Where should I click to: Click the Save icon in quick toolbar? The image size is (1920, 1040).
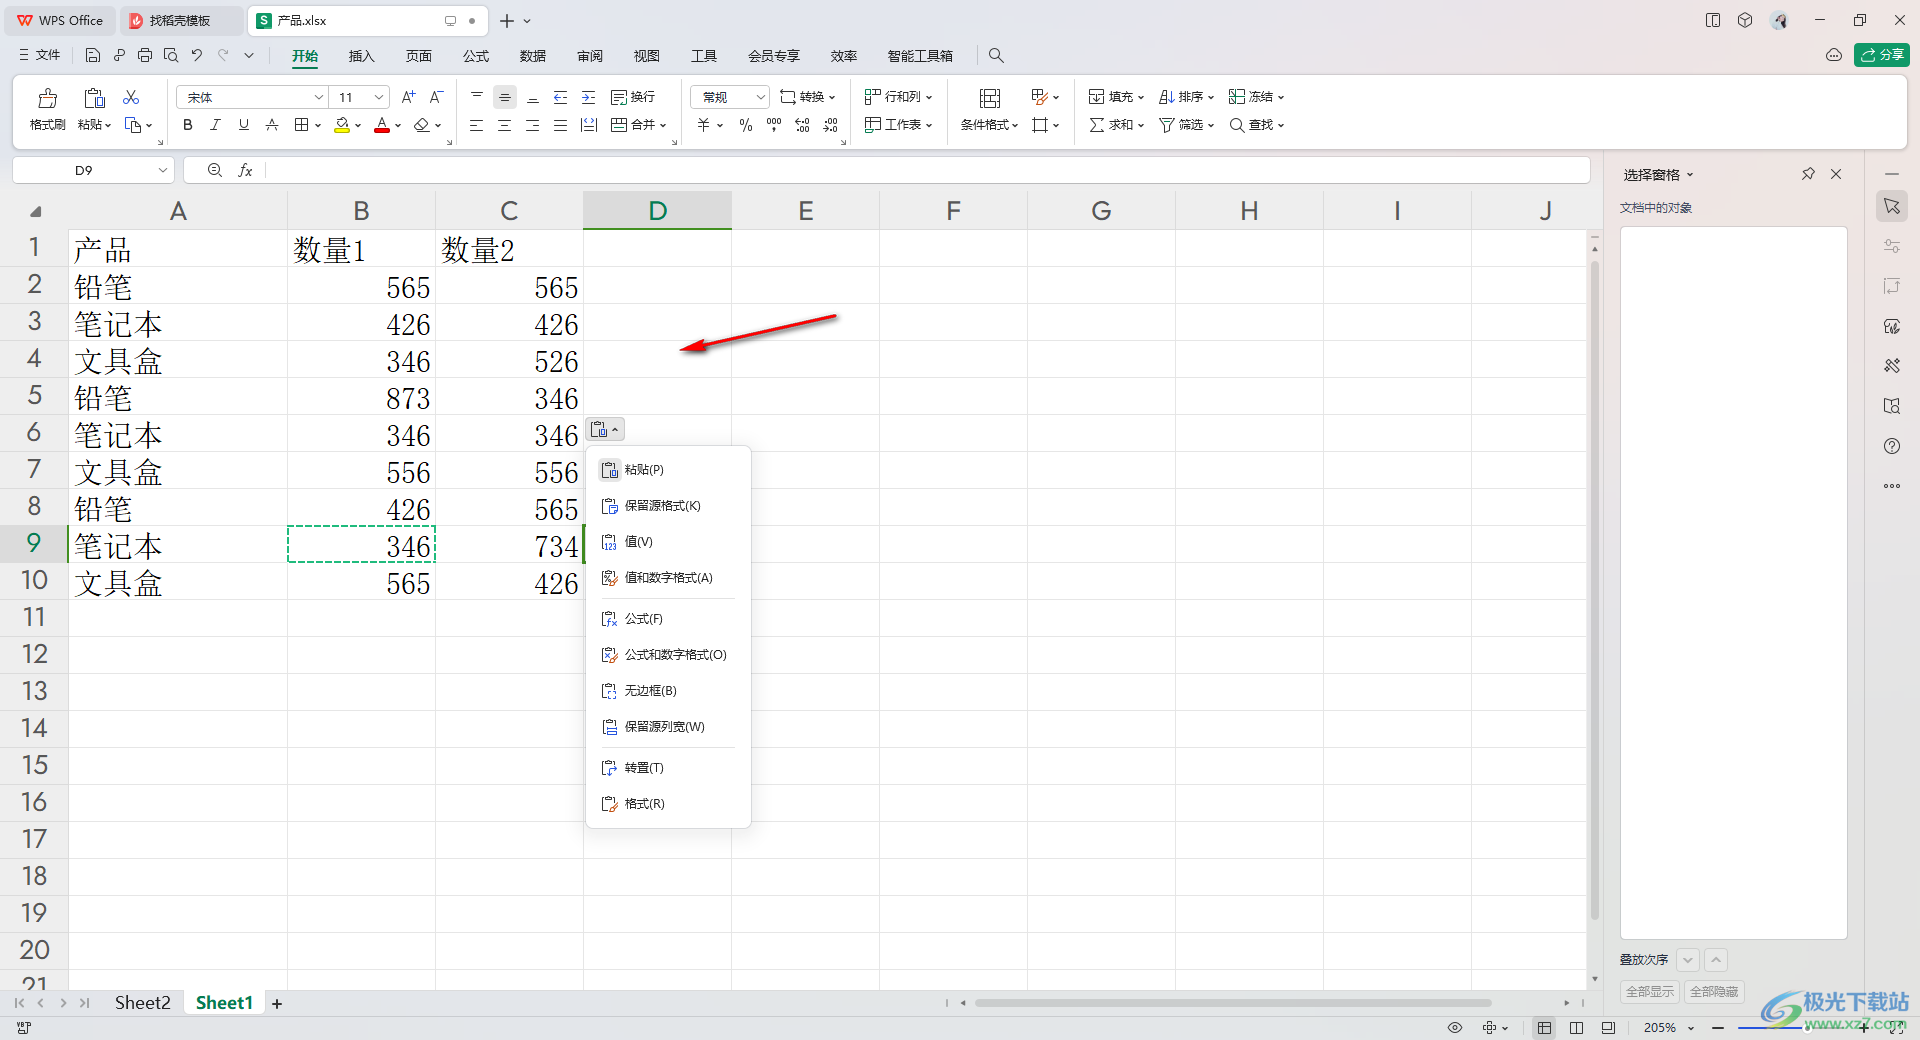pyautogui.click(x=93, y=55)
